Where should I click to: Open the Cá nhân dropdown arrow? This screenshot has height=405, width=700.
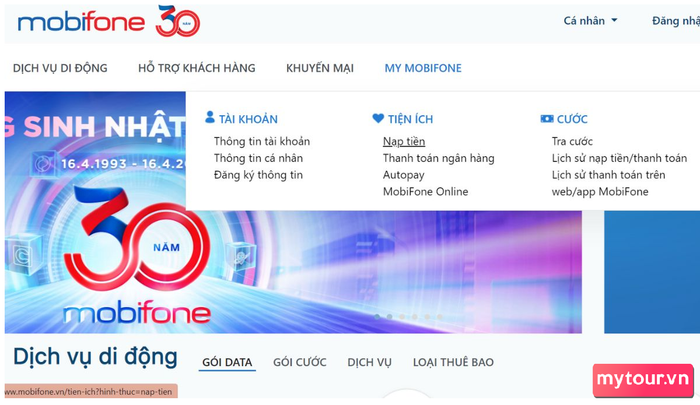pyautogui.click(x=614, y=21)
